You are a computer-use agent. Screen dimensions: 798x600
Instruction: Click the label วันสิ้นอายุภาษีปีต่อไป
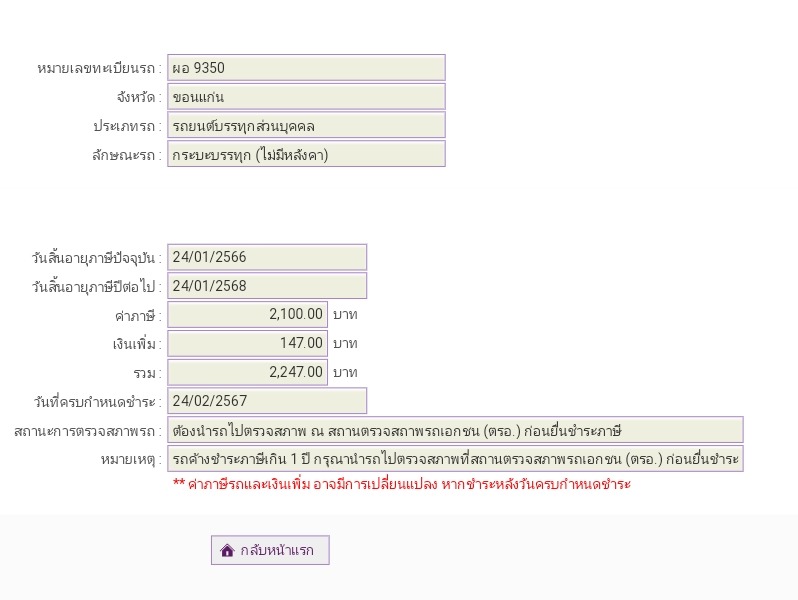point(97,287)
